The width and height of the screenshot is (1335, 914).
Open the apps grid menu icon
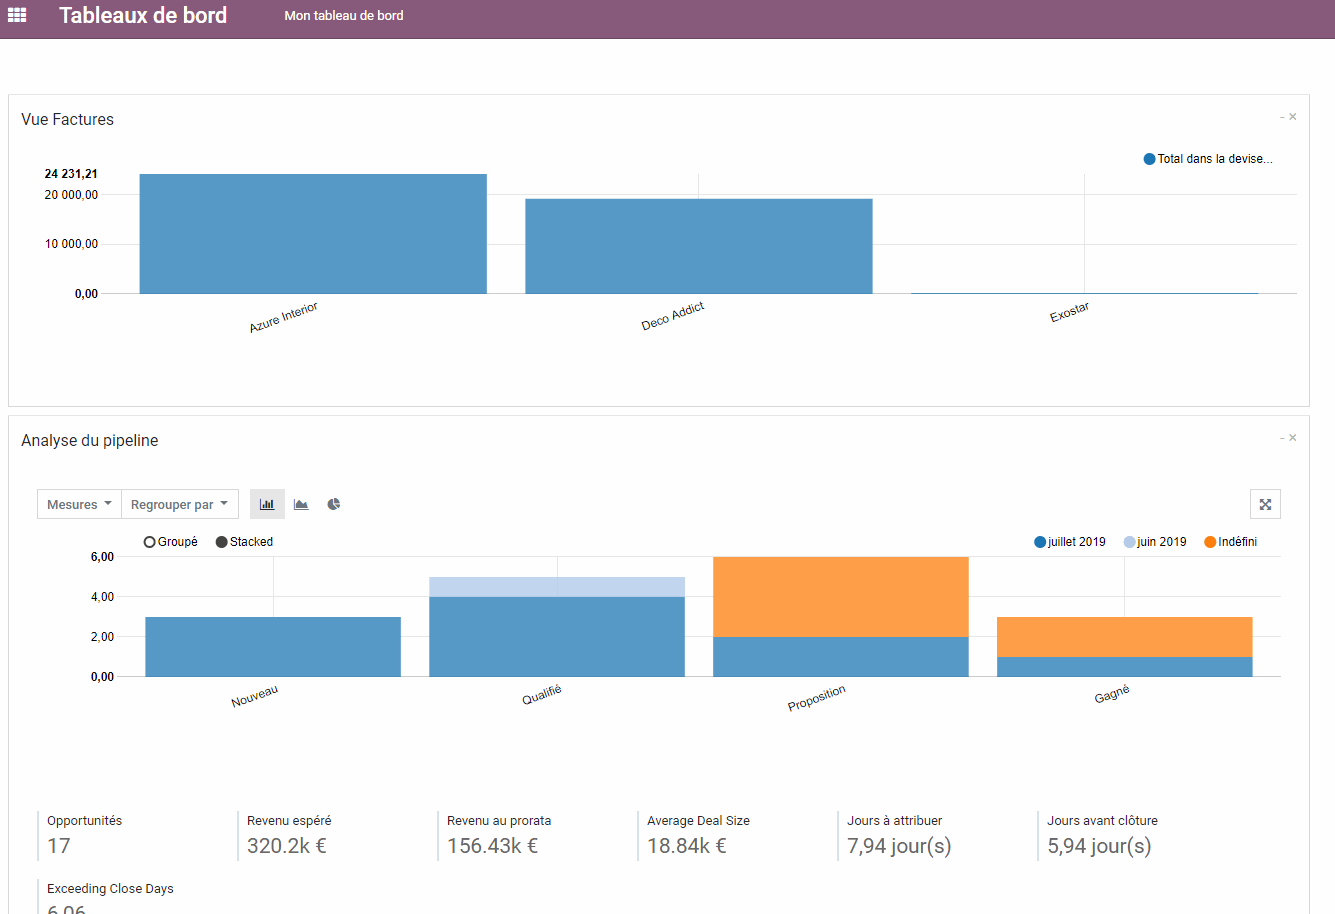pos(17,15)
